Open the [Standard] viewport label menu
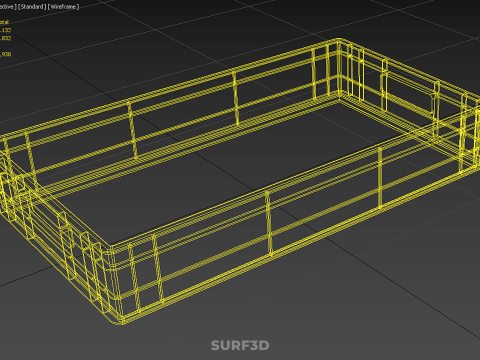480x360 pixels. 32,7
